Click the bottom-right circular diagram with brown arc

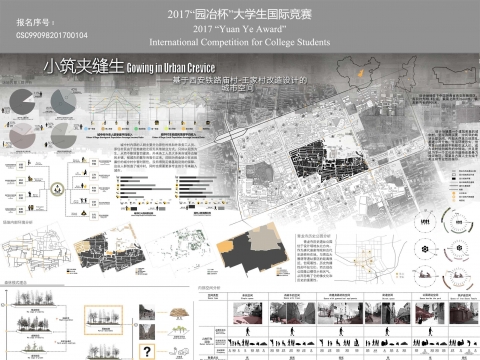coord(459,277)
